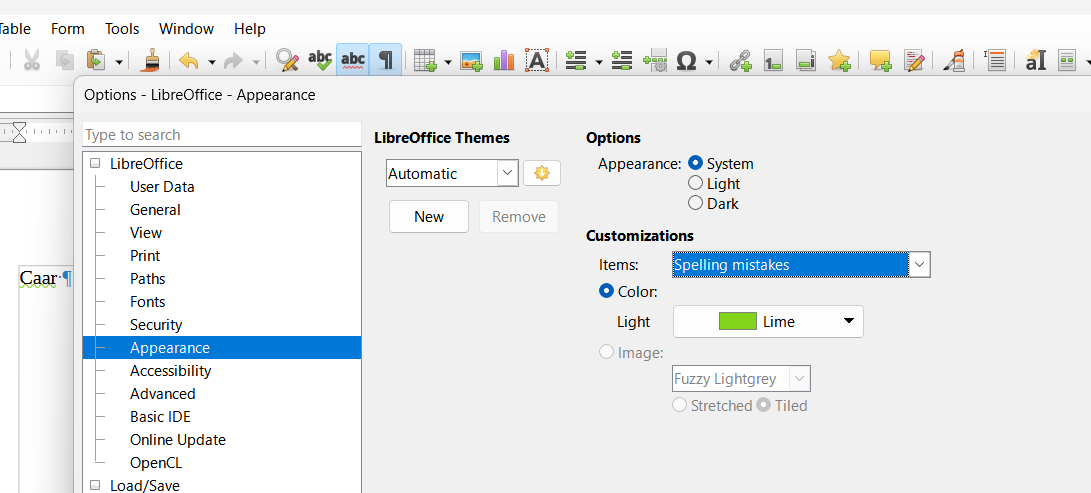Open the LibreOffice Themes Automatic dropdown

[x=452, y=174]
